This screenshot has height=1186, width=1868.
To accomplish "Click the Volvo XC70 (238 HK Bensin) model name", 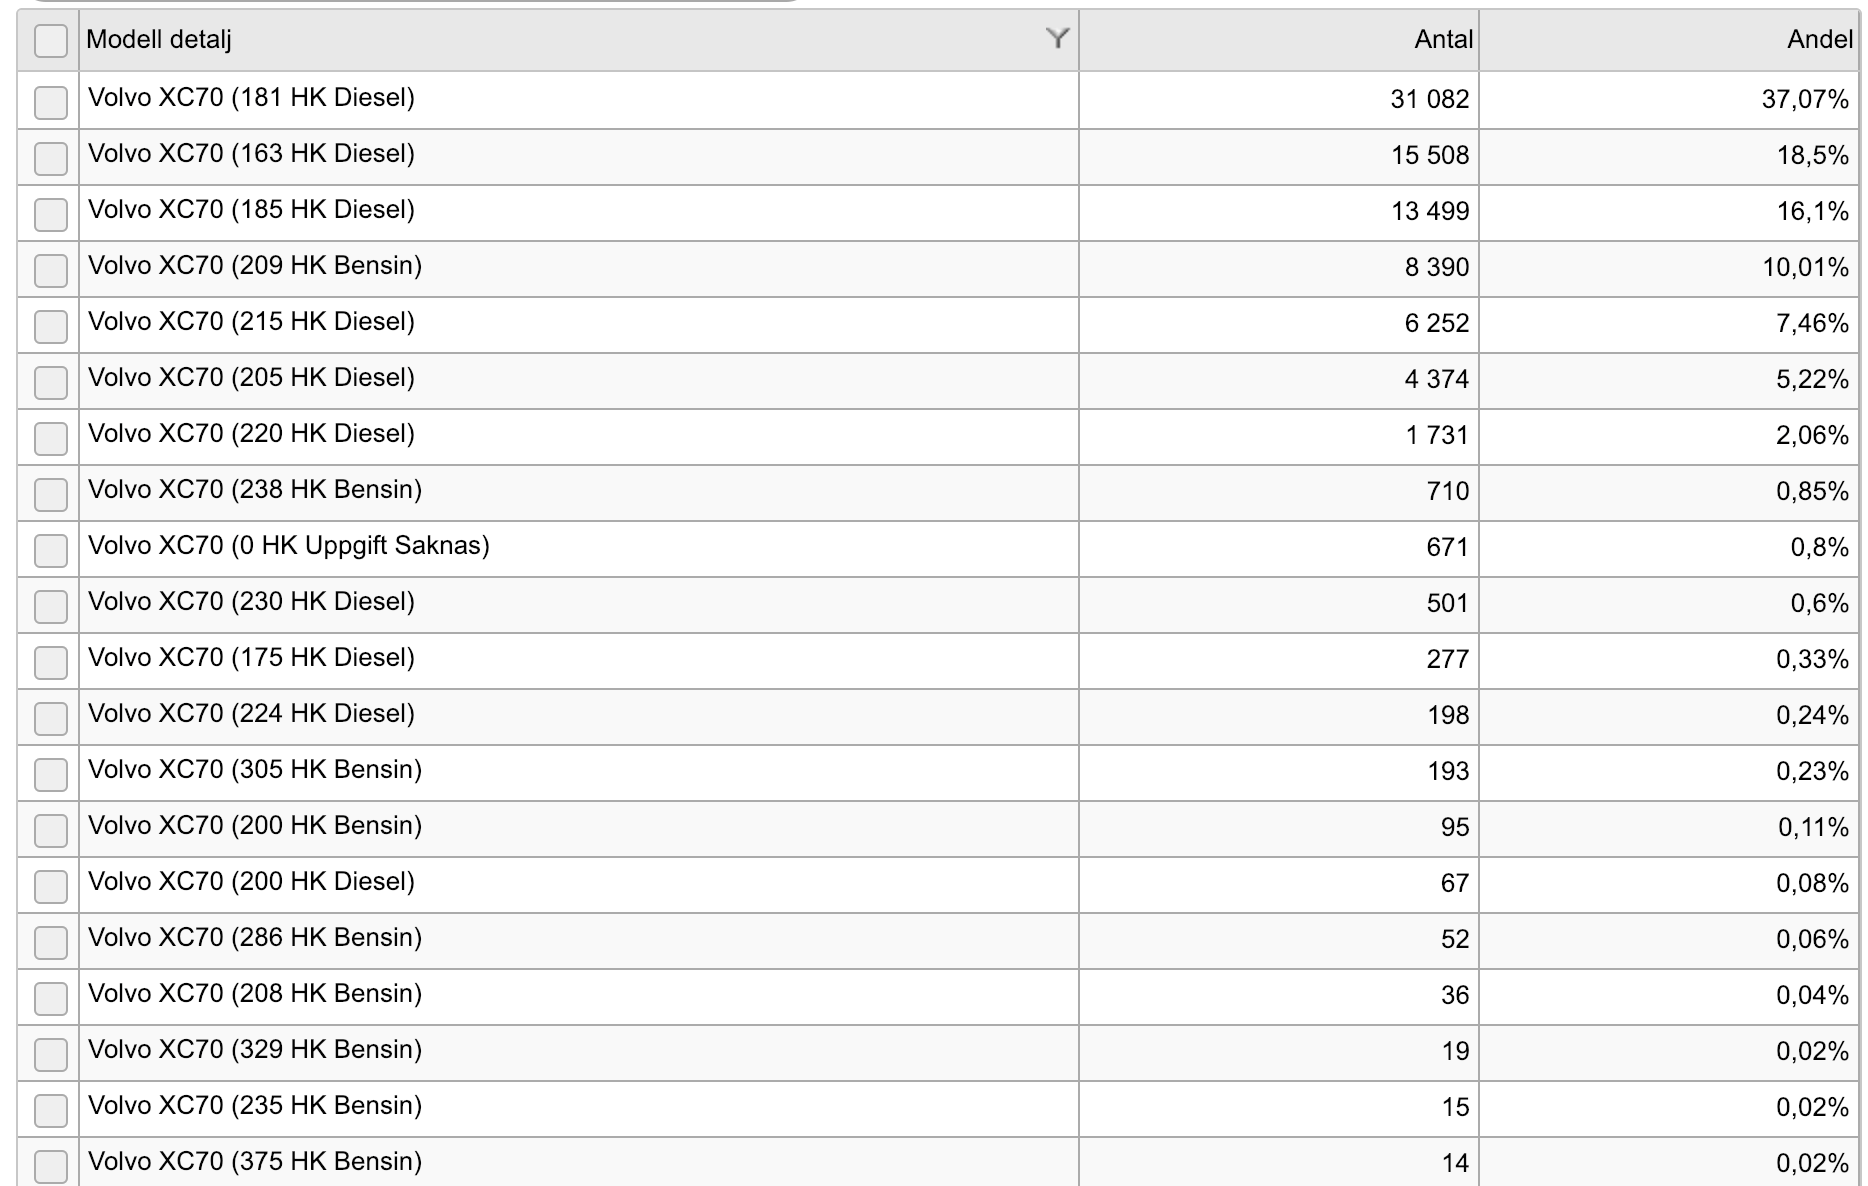I will click(255, 490).
